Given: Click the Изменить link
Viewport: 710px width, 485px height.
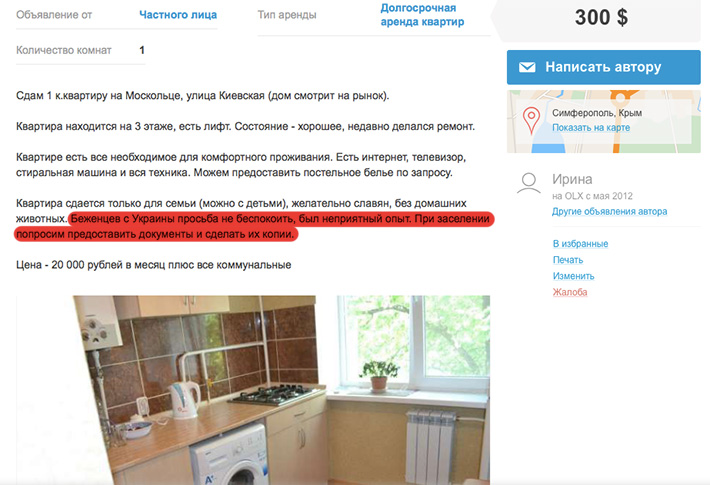Looking at the screenshot, I should pyautogui.click(x=573, y=276).
